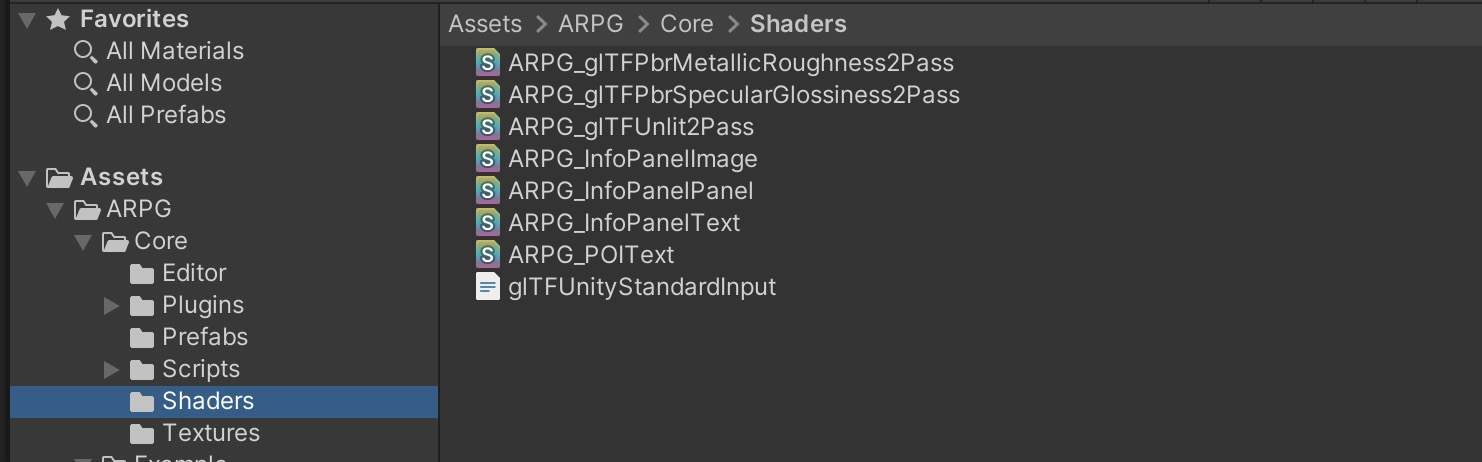Select the ARPG_glTFUnlit2Pass shader icon

coord(488,127)
